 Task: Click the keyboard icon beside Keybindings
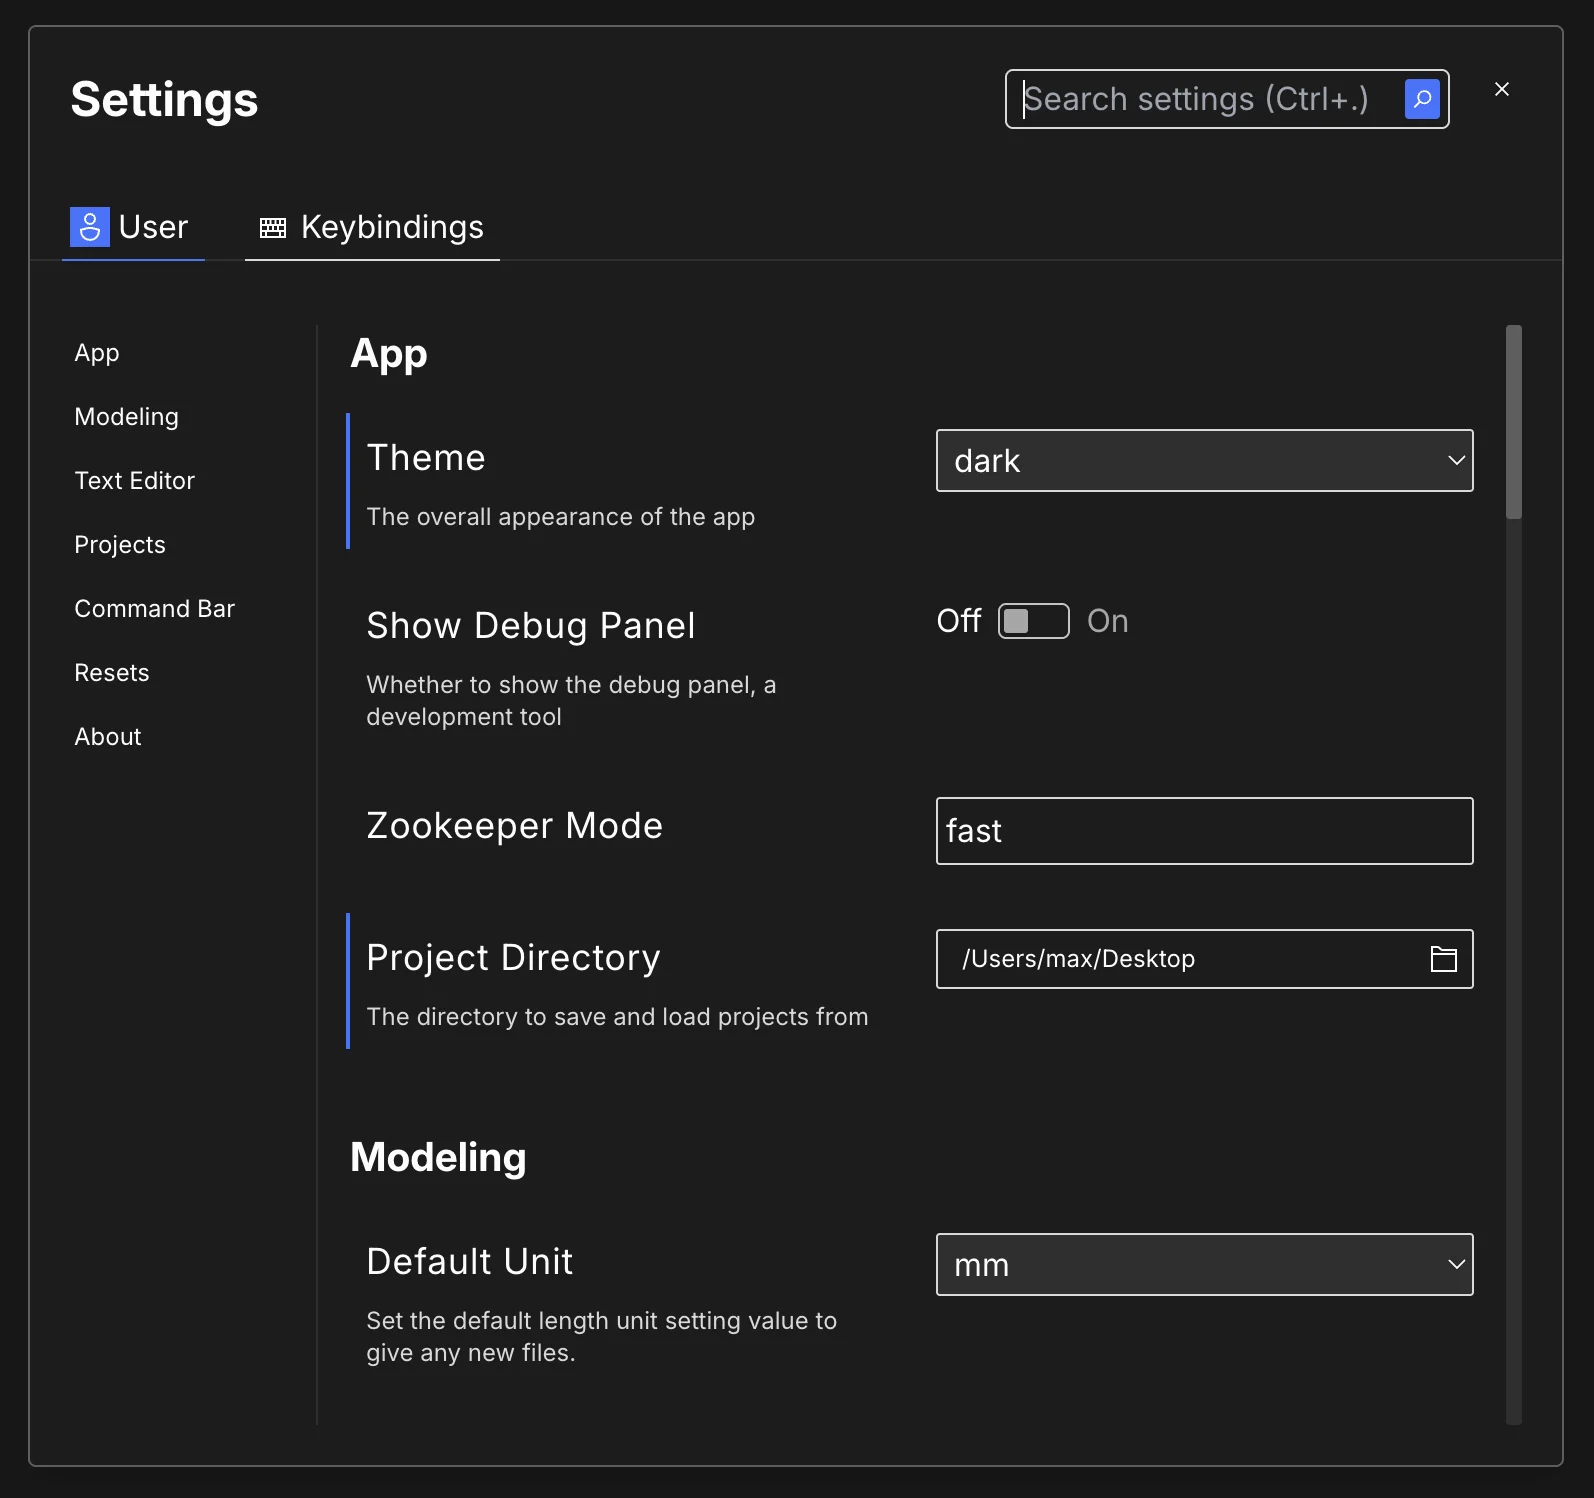[272, 228]
